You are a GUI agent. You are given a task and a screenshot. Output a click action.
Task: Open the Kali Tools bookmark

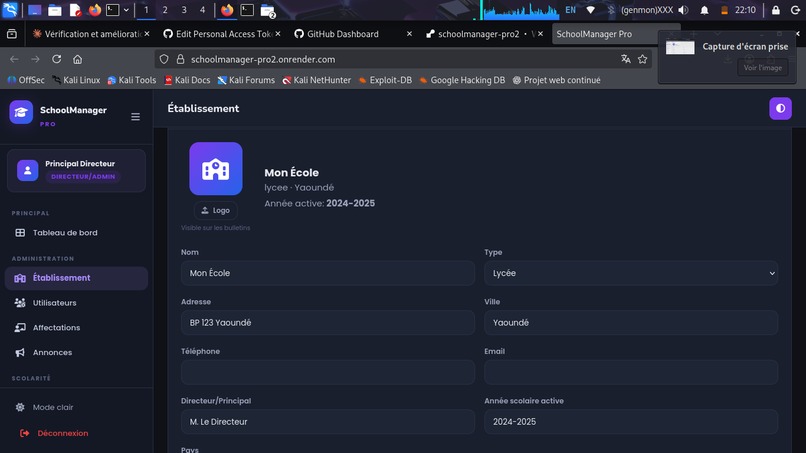pyautogui.click(x=132, y=80)
